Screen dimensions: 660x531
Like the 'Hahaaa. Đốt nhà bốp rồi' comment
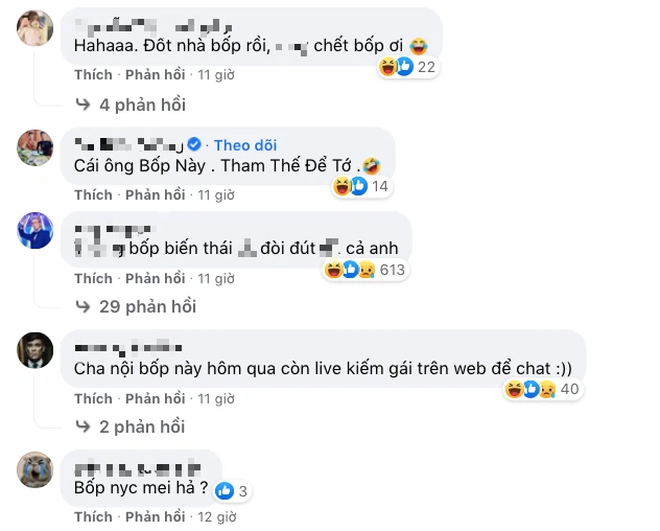[93, 75]
